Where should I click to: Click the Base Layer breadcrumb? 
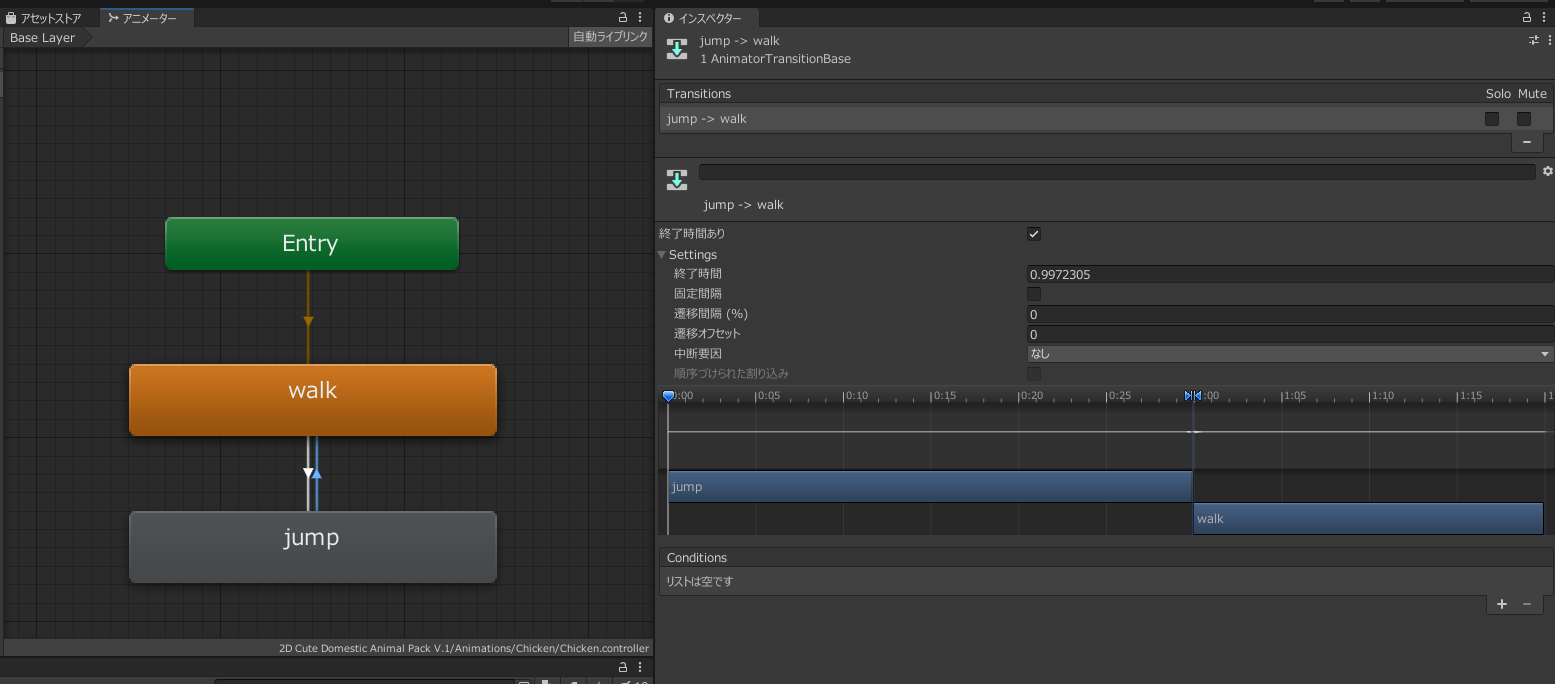tap(43, 38)
